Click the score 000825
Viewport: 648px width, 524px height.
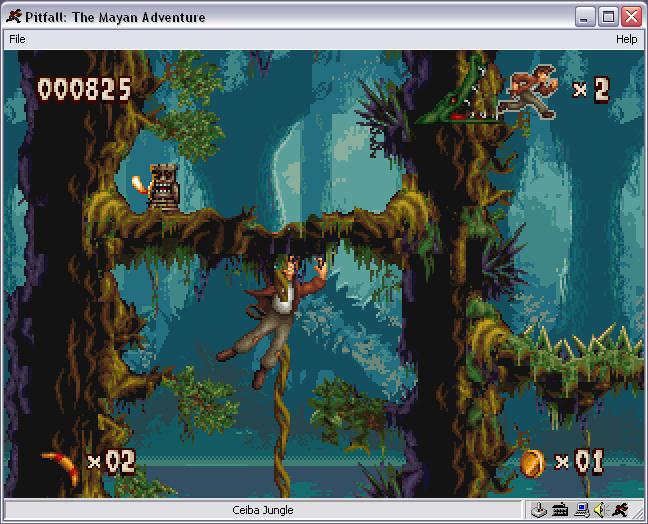point(84,89)
